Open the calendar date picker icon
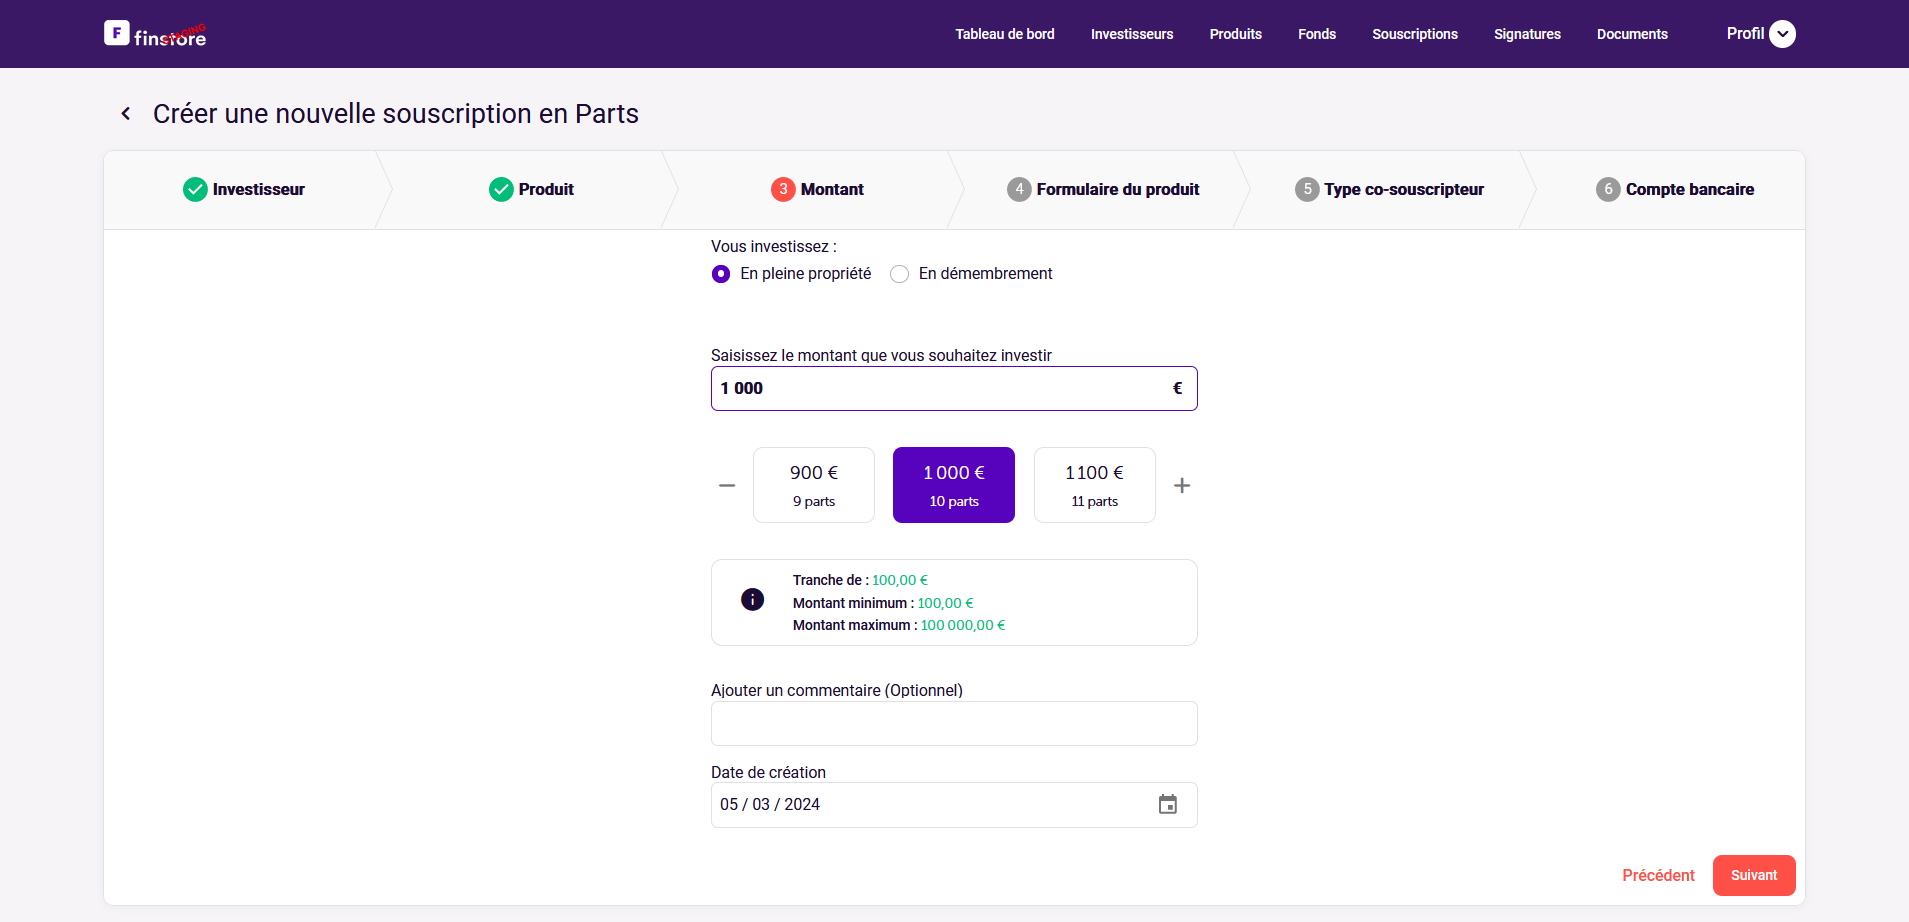Screen dimensions: 1909x922 coord(1167,805)
